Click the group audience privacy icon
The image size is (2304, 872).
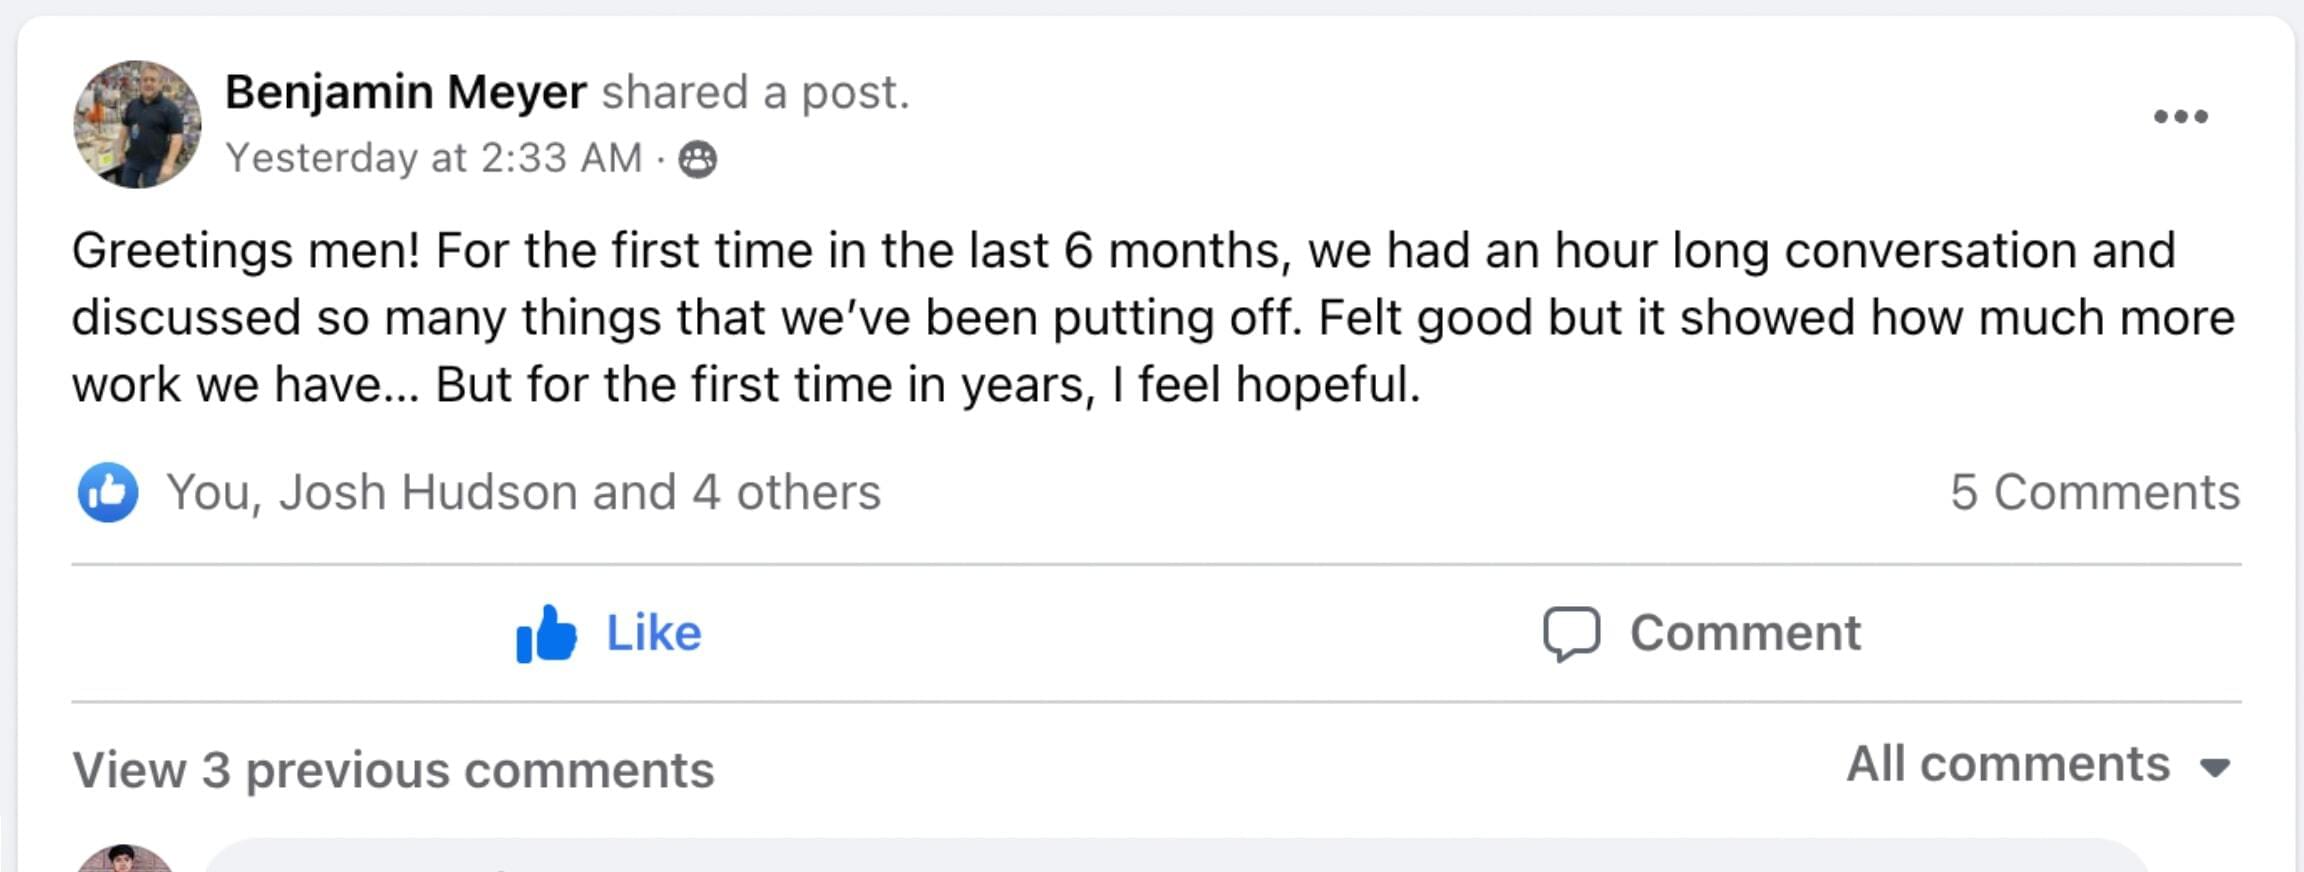(697, 159)
